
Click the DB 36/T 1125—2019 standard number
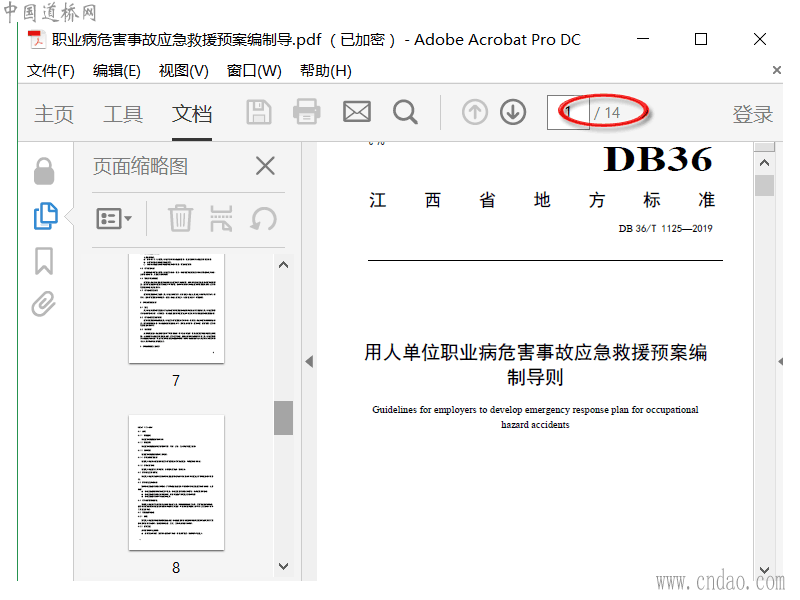665,229
